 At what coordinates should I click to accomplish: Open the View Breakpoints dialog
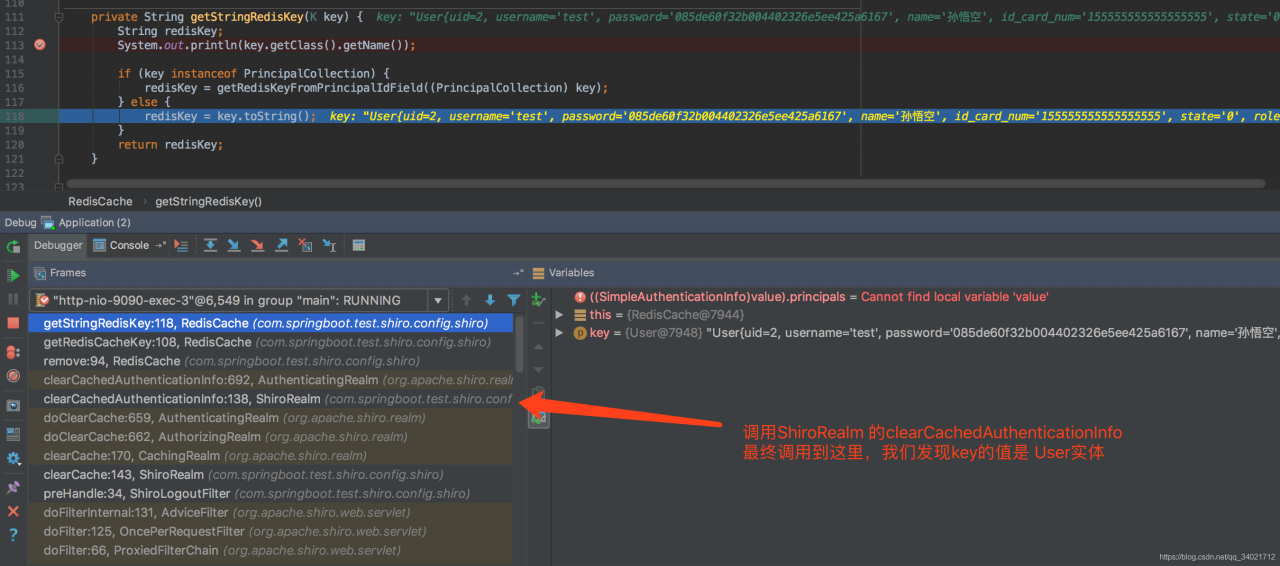pyautogui.click(x=13, y=352)
